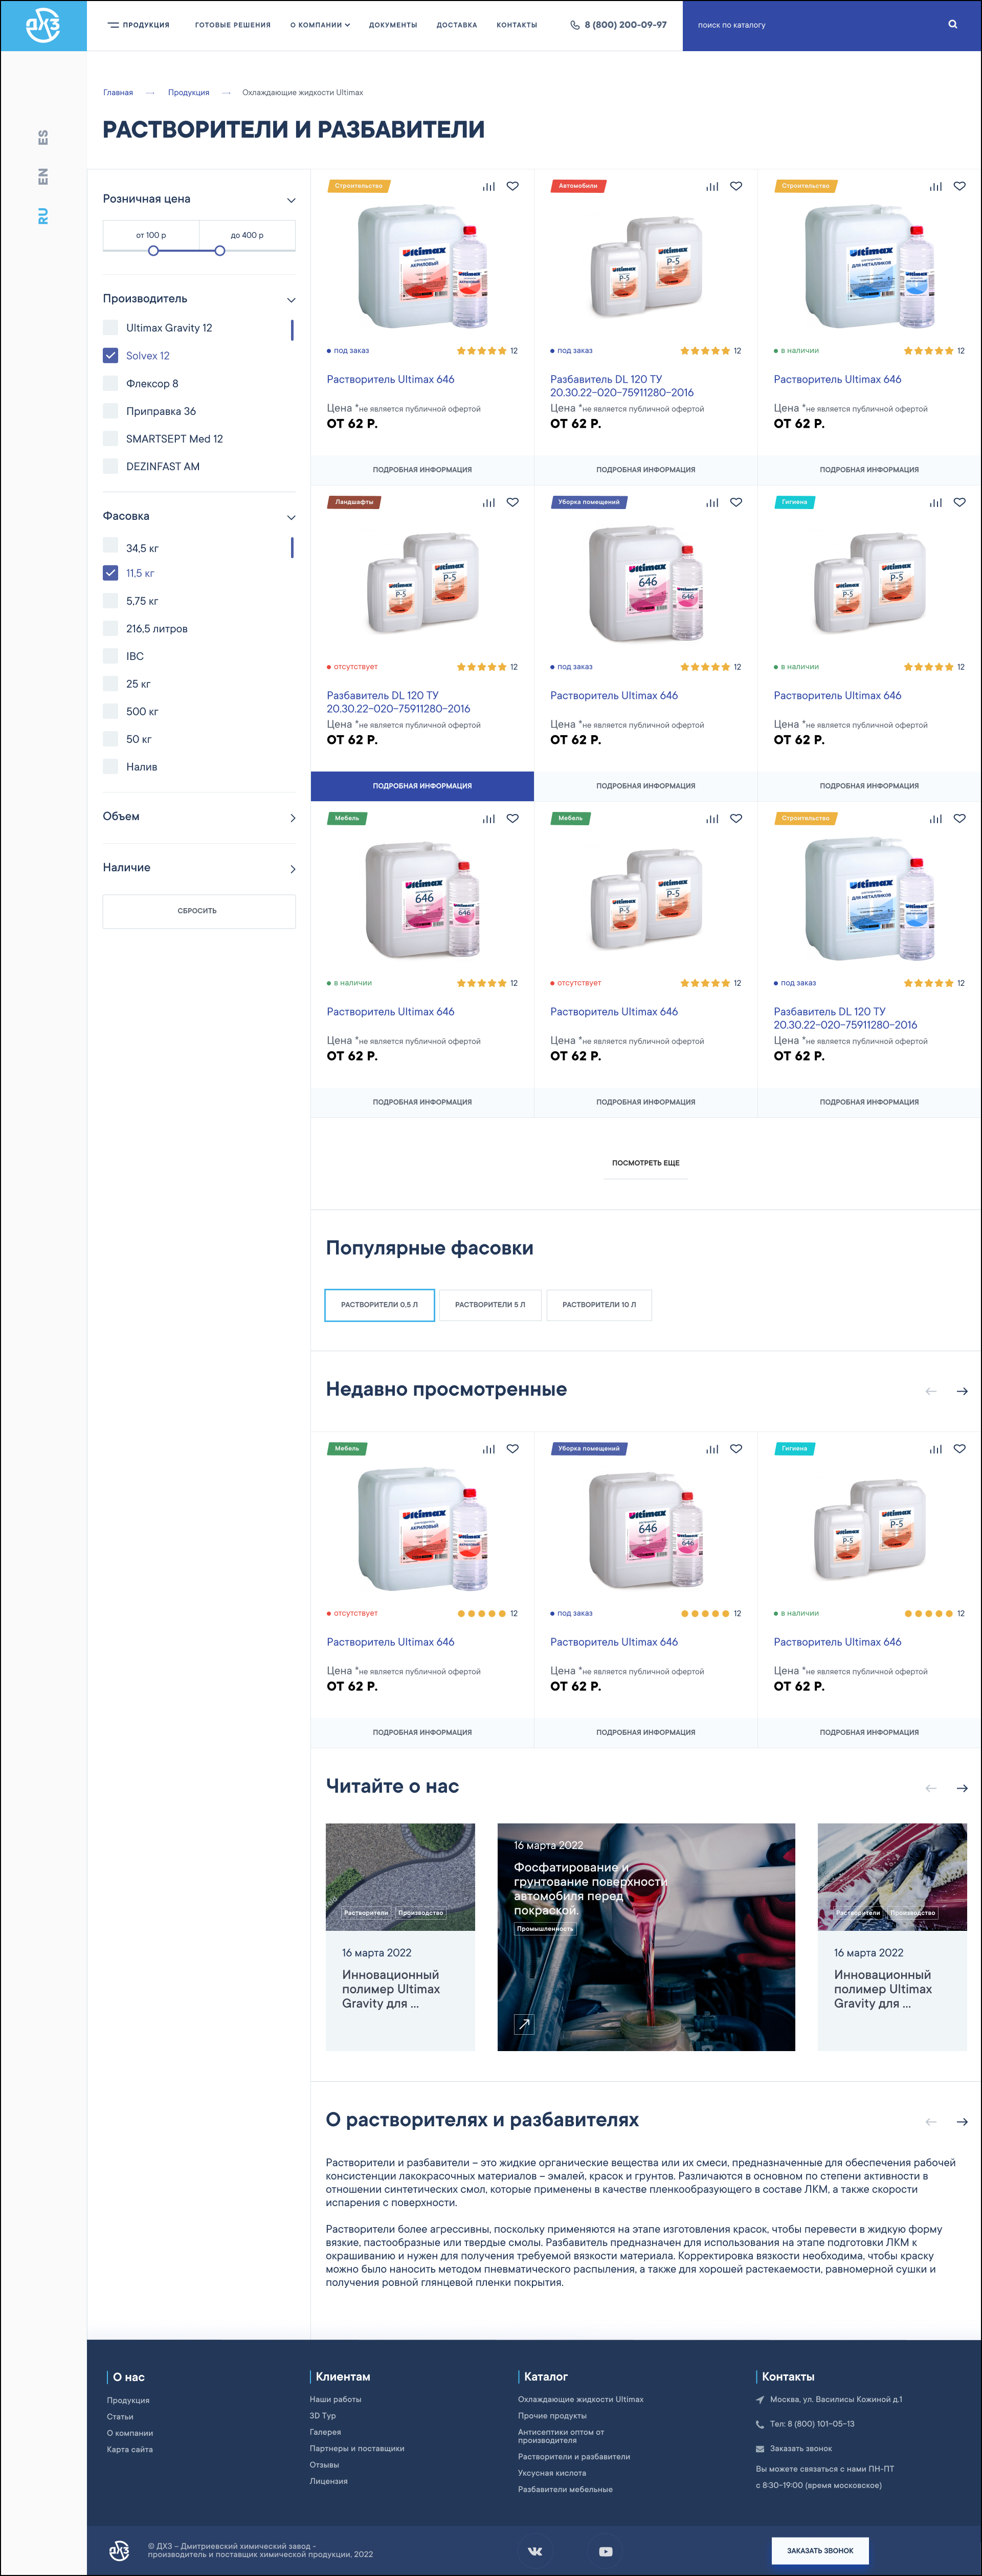Check the 216,5 литров packaging option
The width and height of the screenshot is (982, 2576).
(111, 628)
